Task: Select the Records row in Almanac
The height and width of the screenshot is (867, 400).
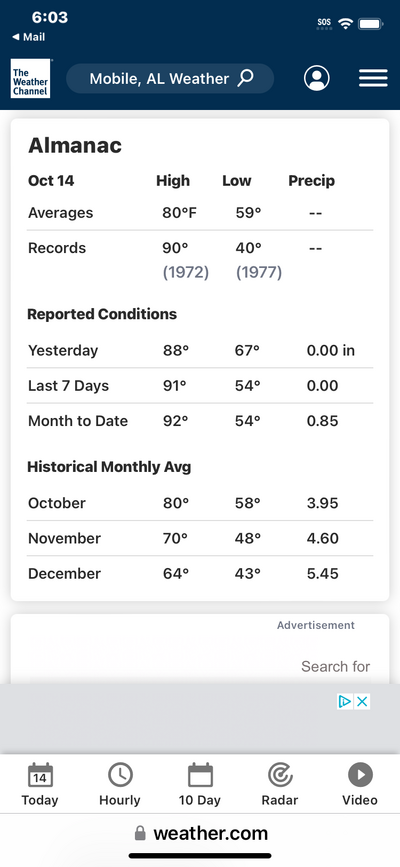Action: (x=200, y=260)
